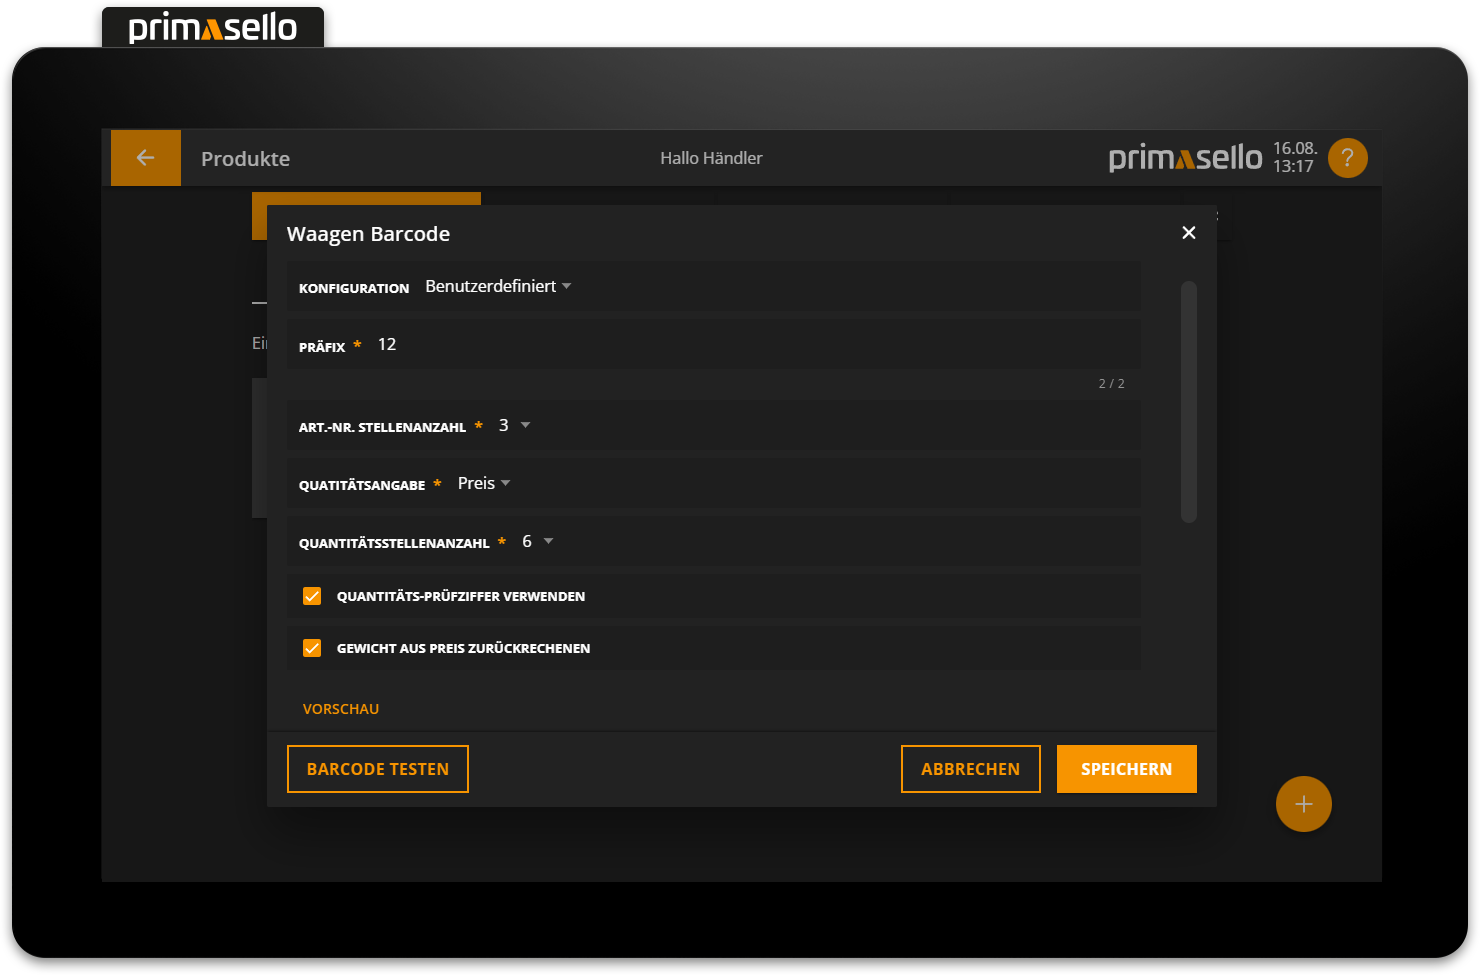1480x975 pixels.
Task: Open the orange help question mark
Action: pyautogui.click(x=1347, y=157)
